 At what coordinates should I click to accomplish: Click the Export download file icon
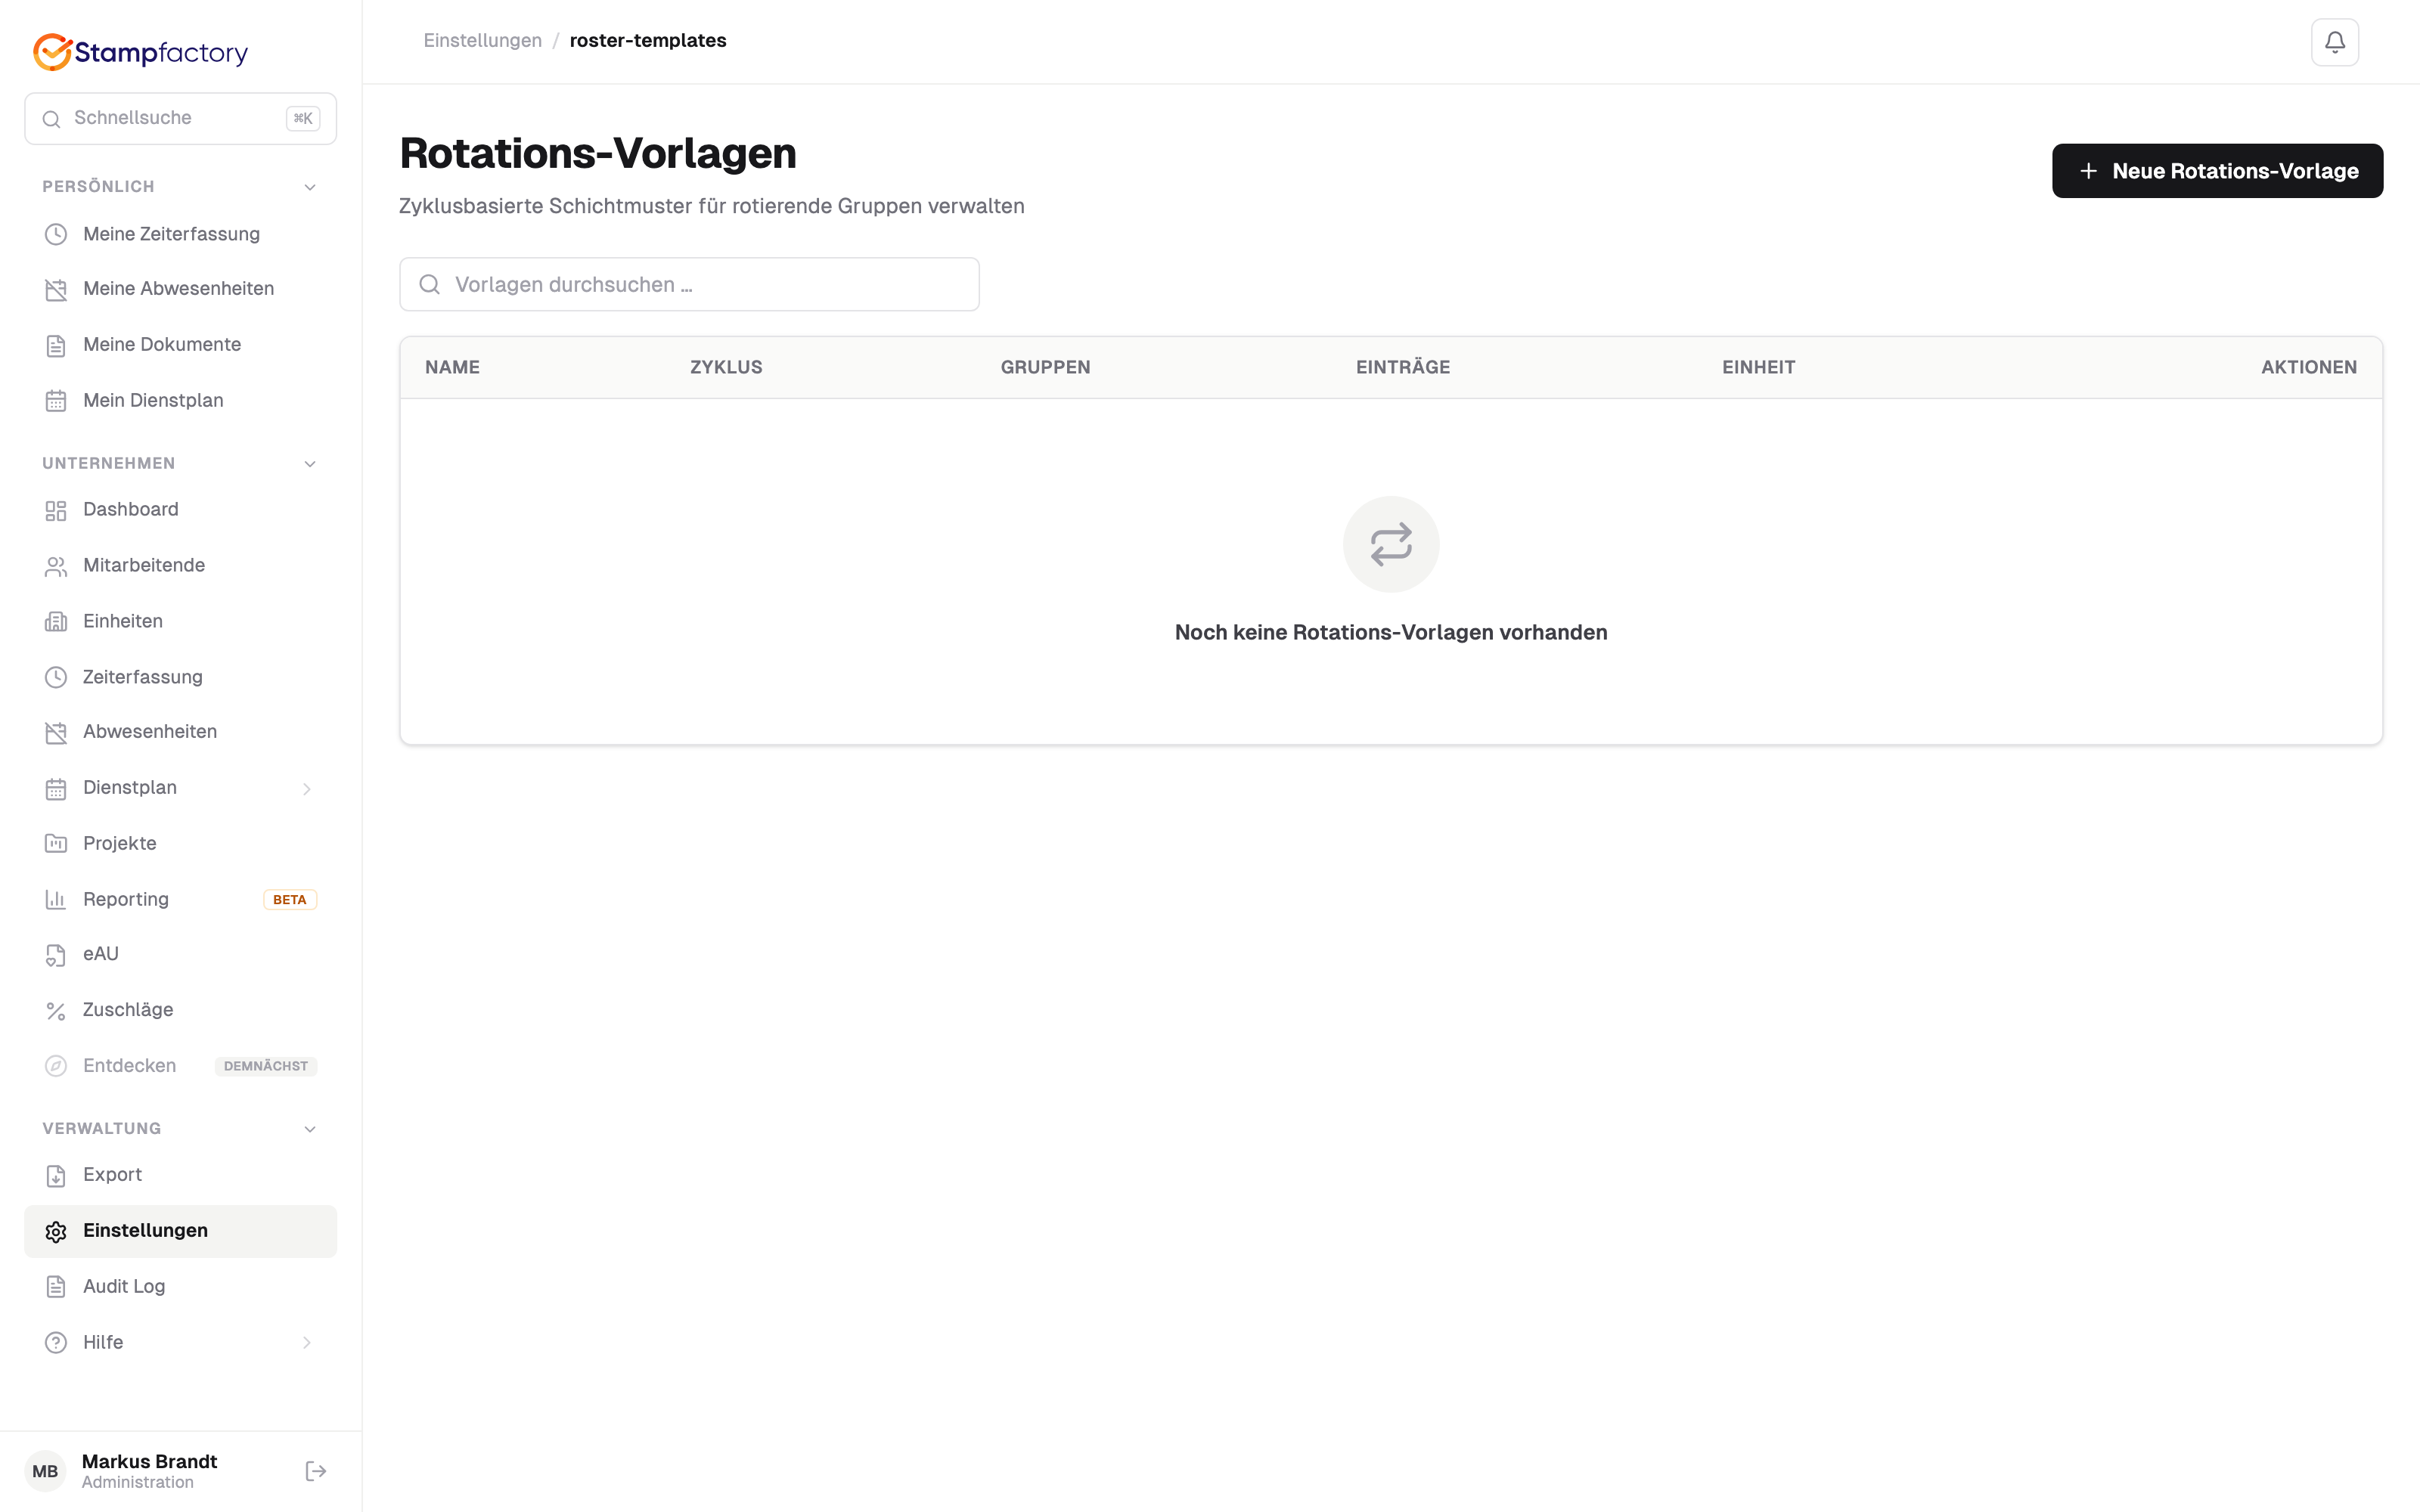pyautogui.click(x=56, y=1175)
